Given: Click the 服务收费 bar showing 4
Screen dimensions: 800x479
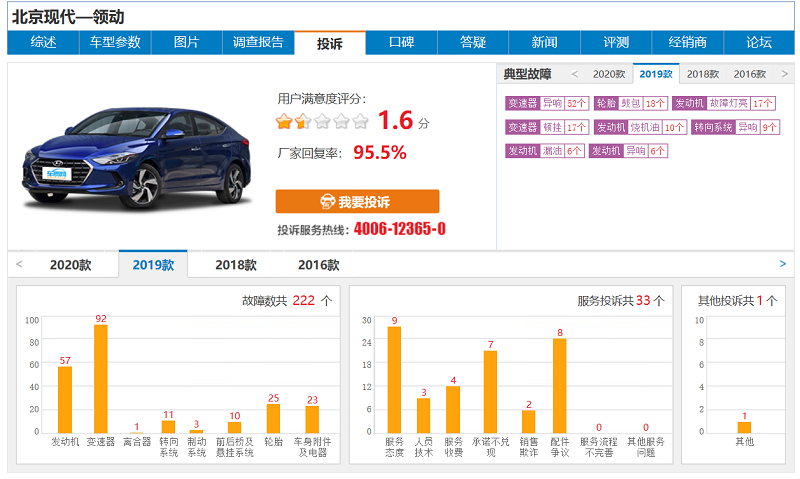Looking at the screenshot, I should [x=453, y=410].
